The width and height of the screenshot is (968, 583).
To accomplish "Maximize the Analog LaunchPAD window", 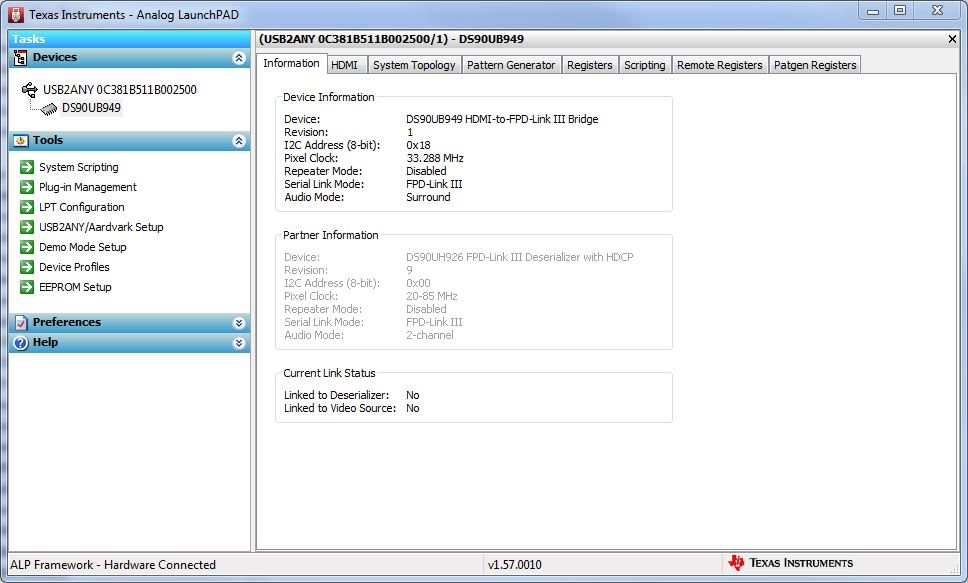I will point(899,10).
